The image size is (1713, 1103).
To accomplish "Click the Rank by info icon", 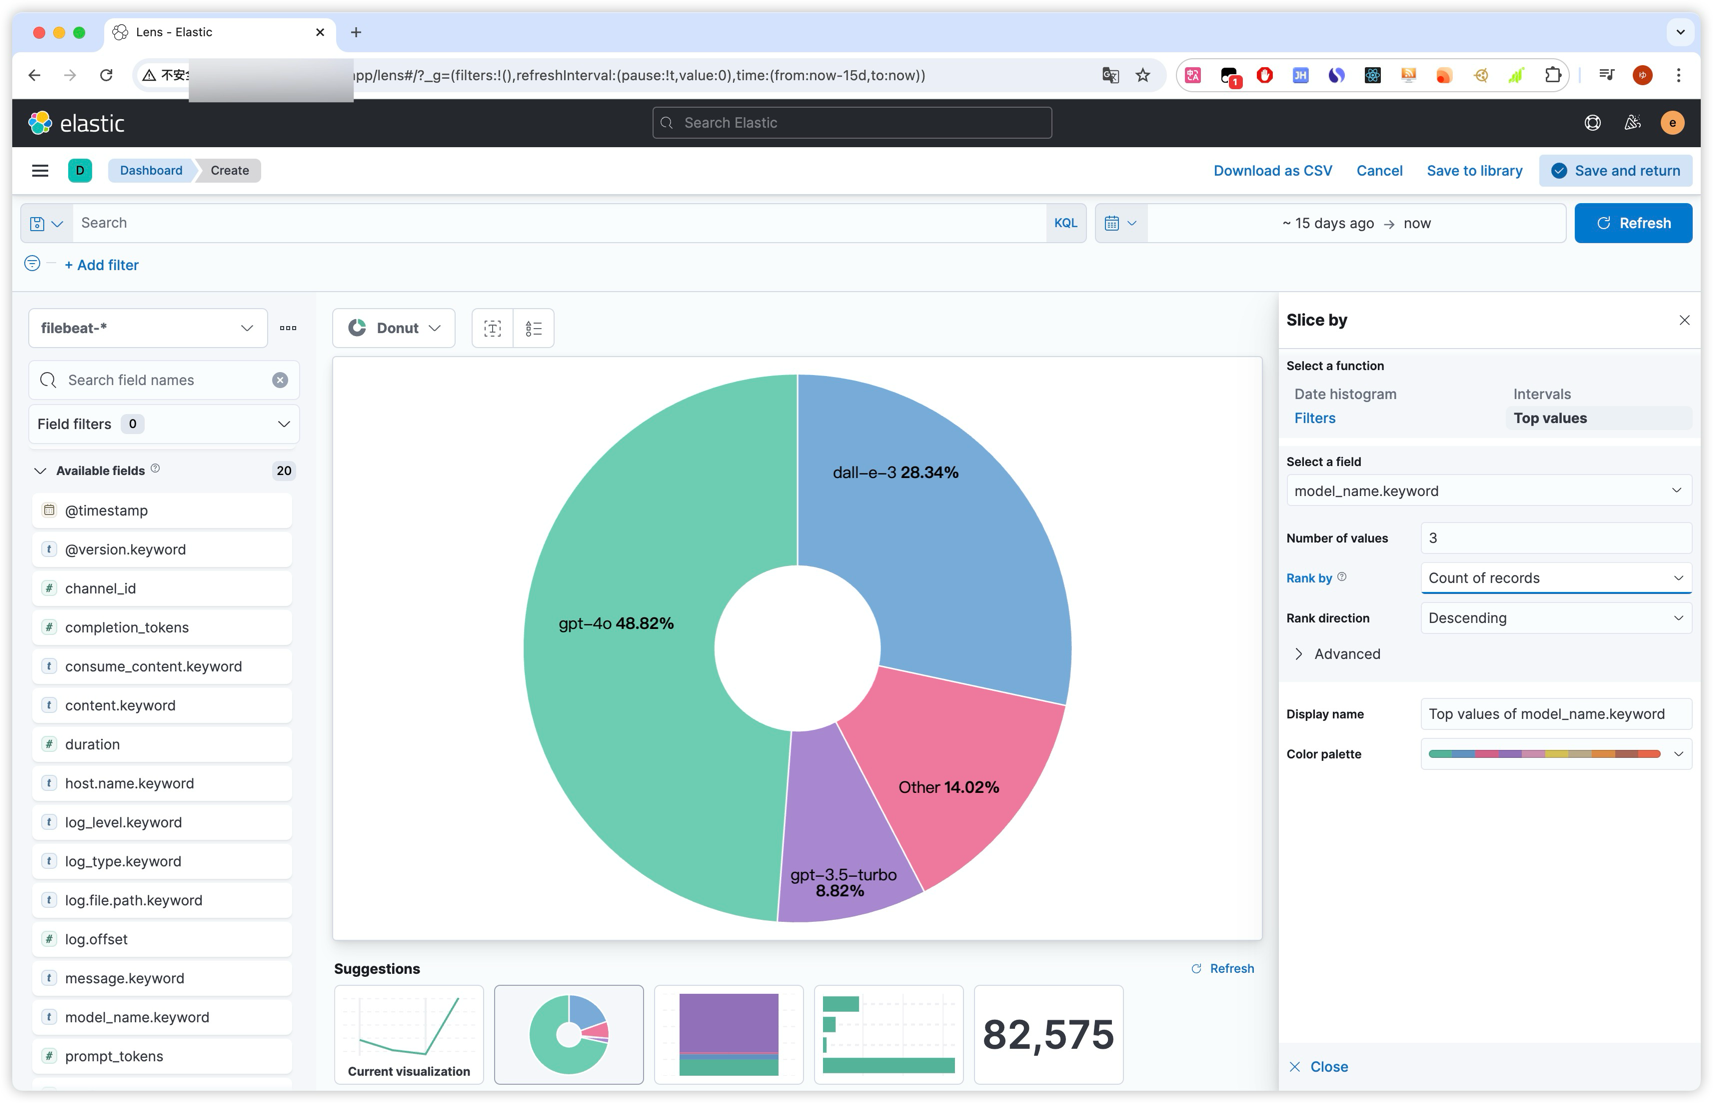I will [1342, 577].
